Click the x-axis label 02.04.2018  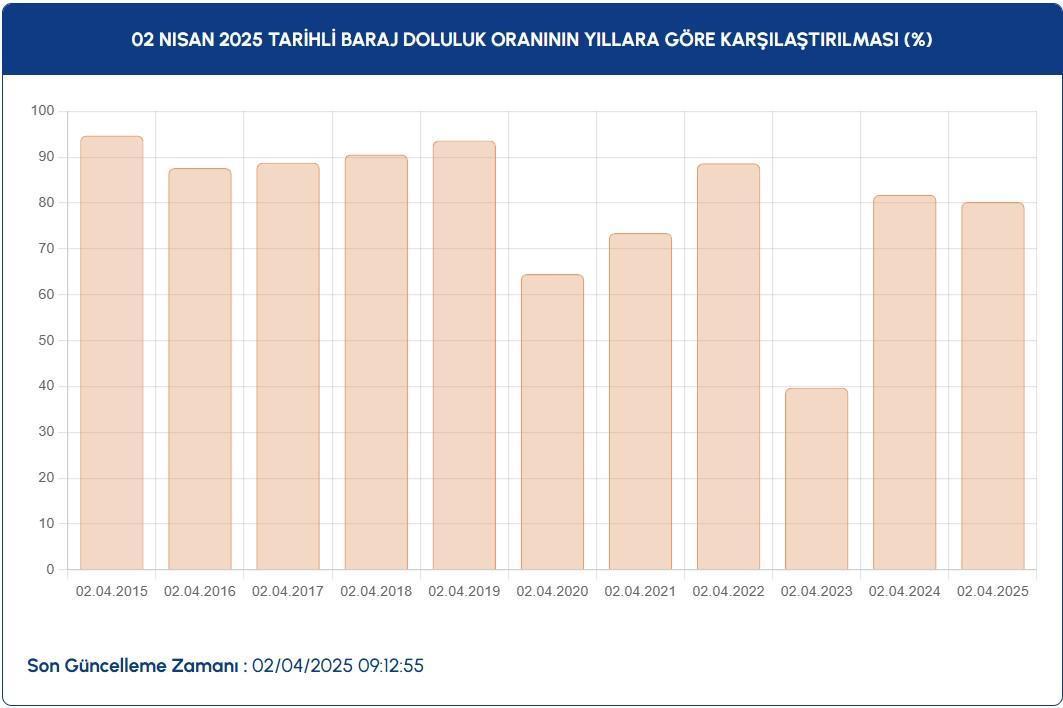click(x=376, y=591)
